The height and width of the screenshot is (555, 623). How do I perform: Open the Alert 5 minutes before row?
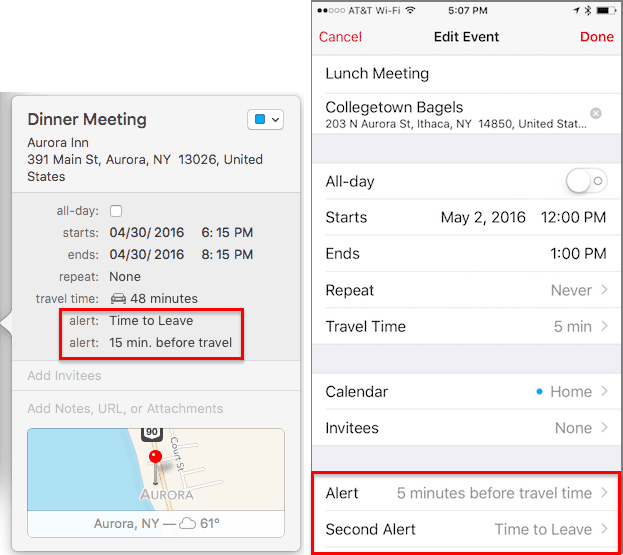click(466, 493)
